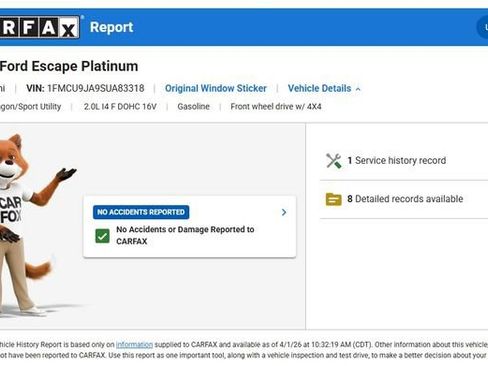Click 'No Accidents or Damage Reported to CARFAX'

pos(185,235)
